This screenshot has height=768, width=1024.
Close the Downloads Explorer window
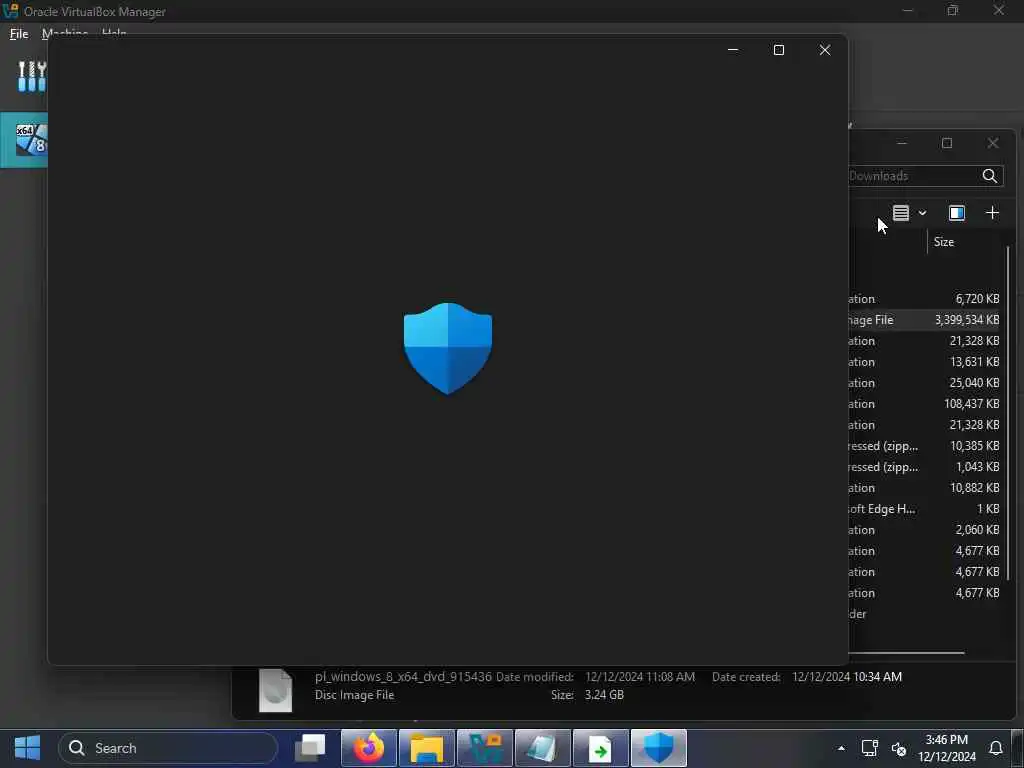(993, 143)
